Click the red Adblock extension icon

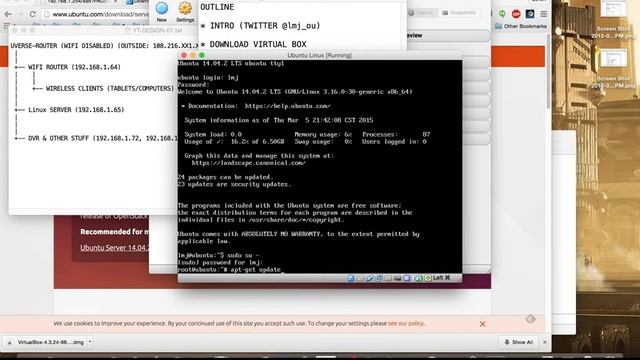516,14
